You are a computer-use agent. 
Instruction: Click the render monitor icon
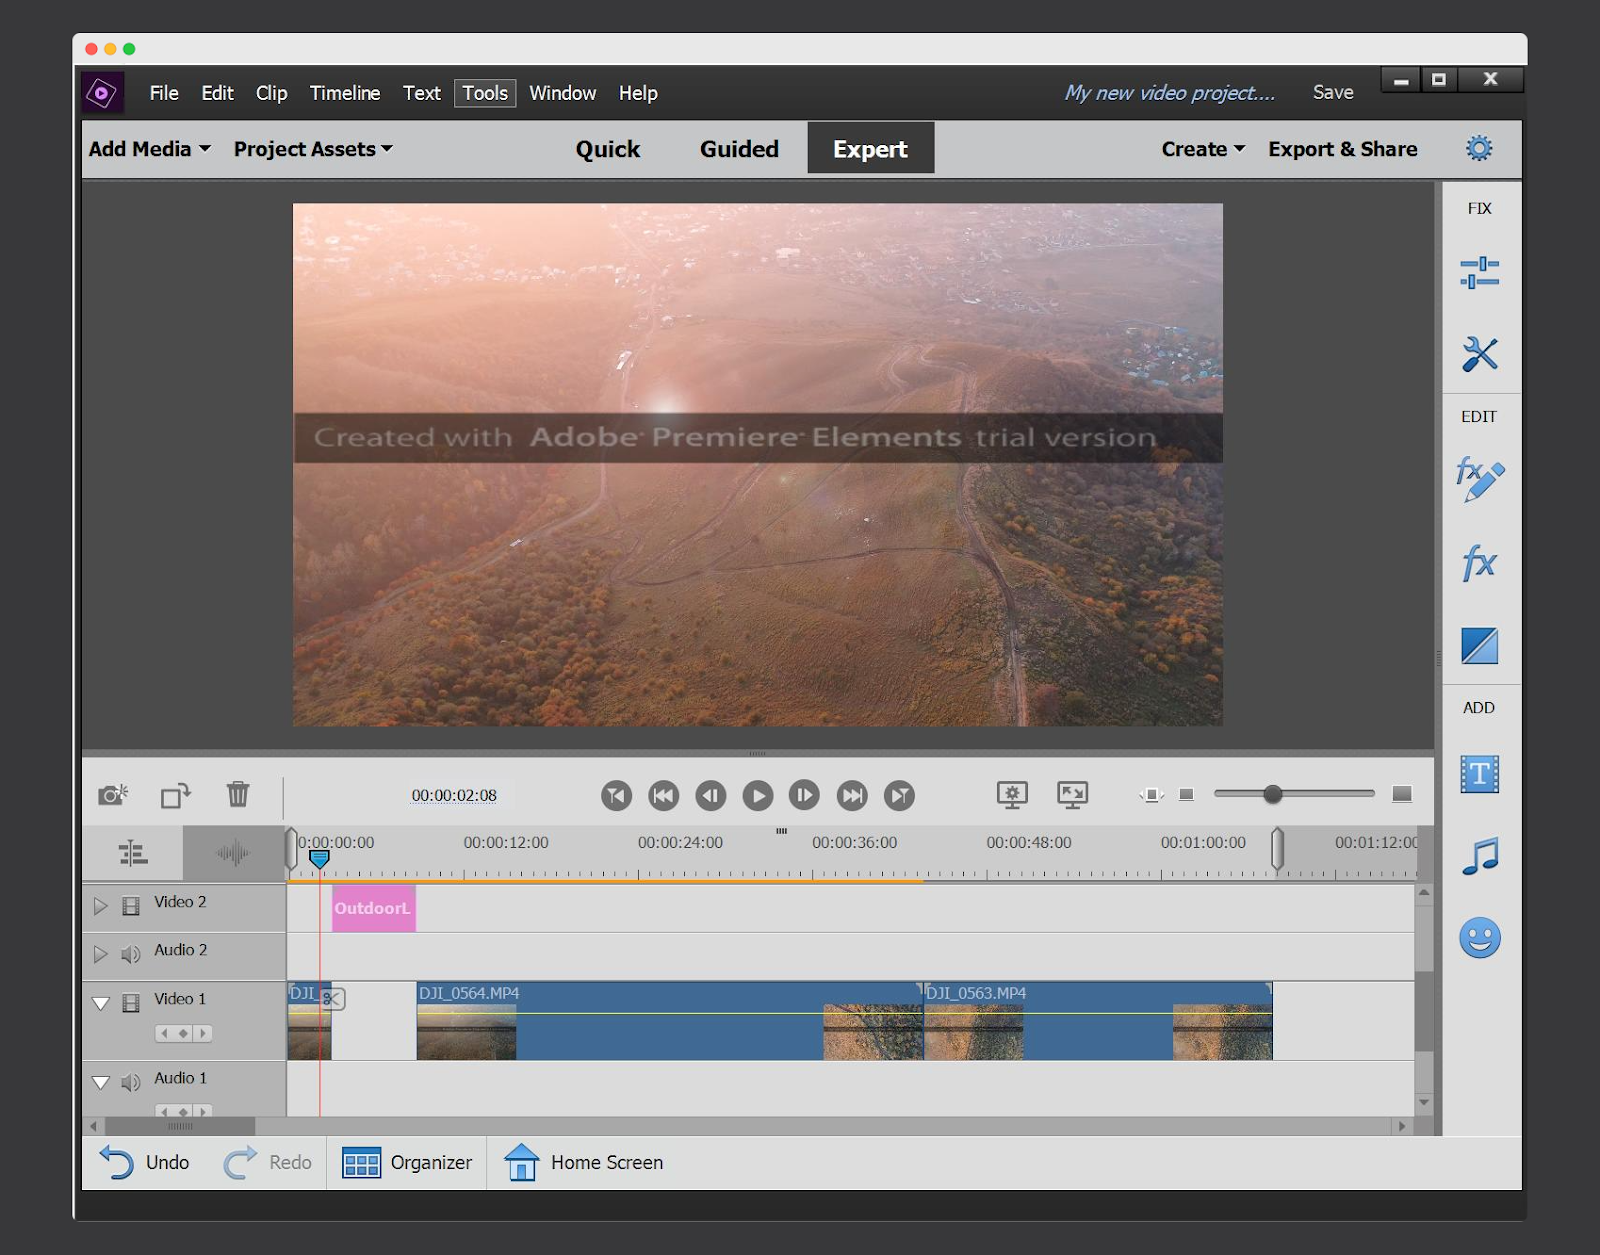pos(1012,795)
